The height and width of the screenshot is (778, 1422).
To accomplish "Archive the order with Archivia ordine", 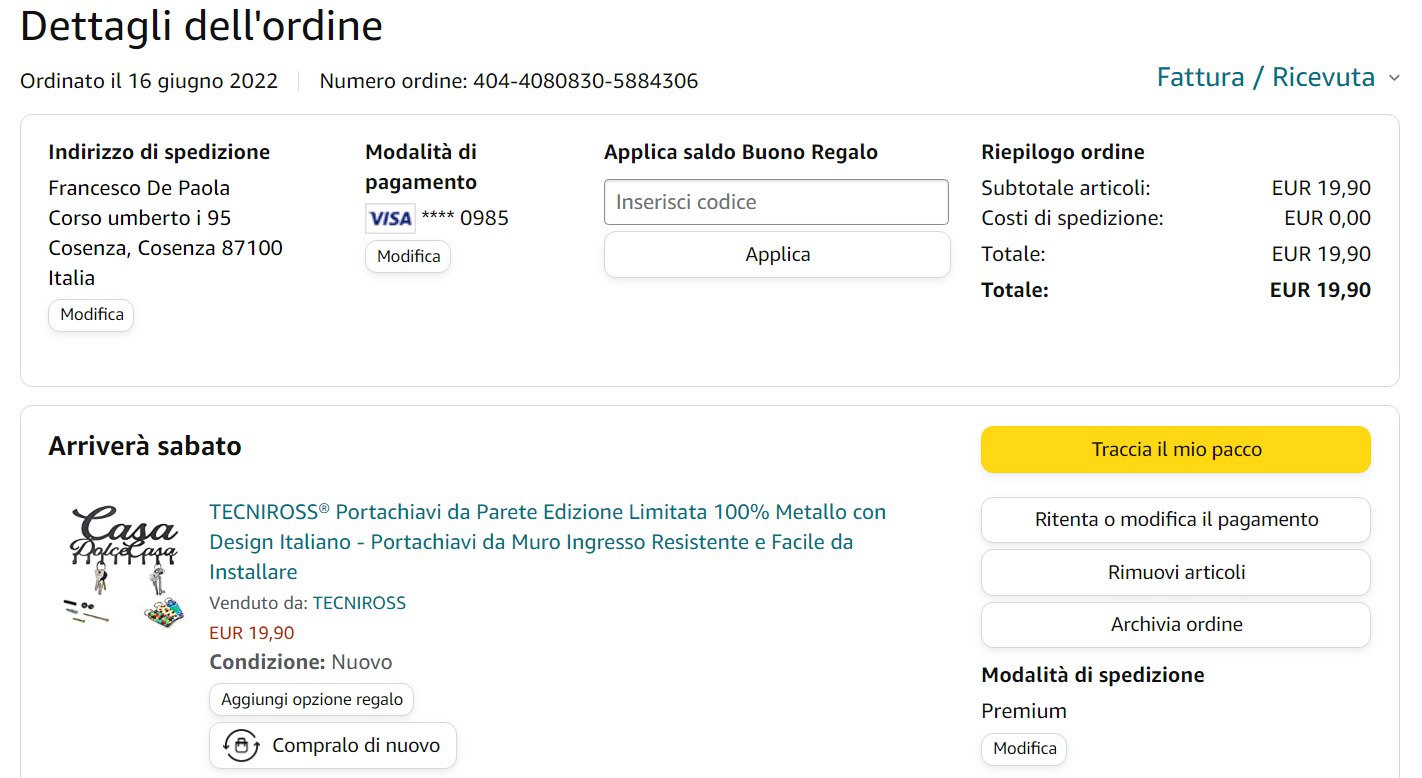I will tap(1176, 624).
